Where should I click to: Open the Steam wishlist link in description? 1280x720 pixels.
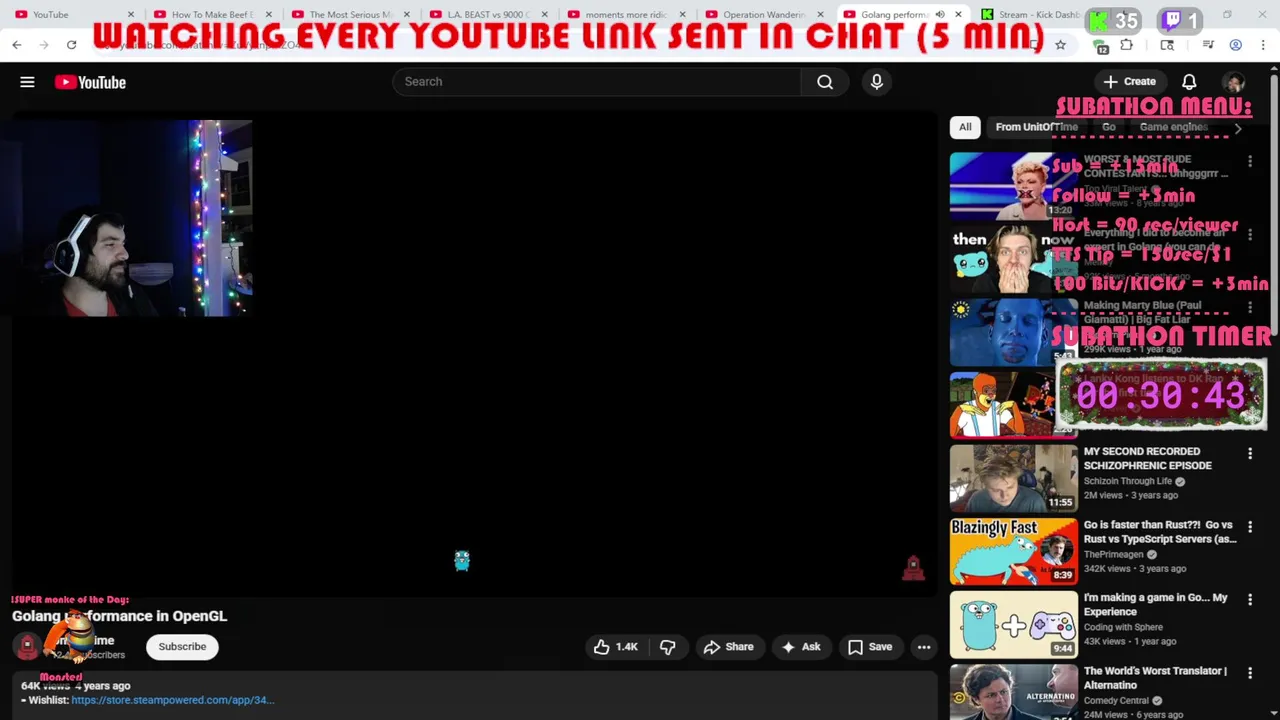point(172,700)
